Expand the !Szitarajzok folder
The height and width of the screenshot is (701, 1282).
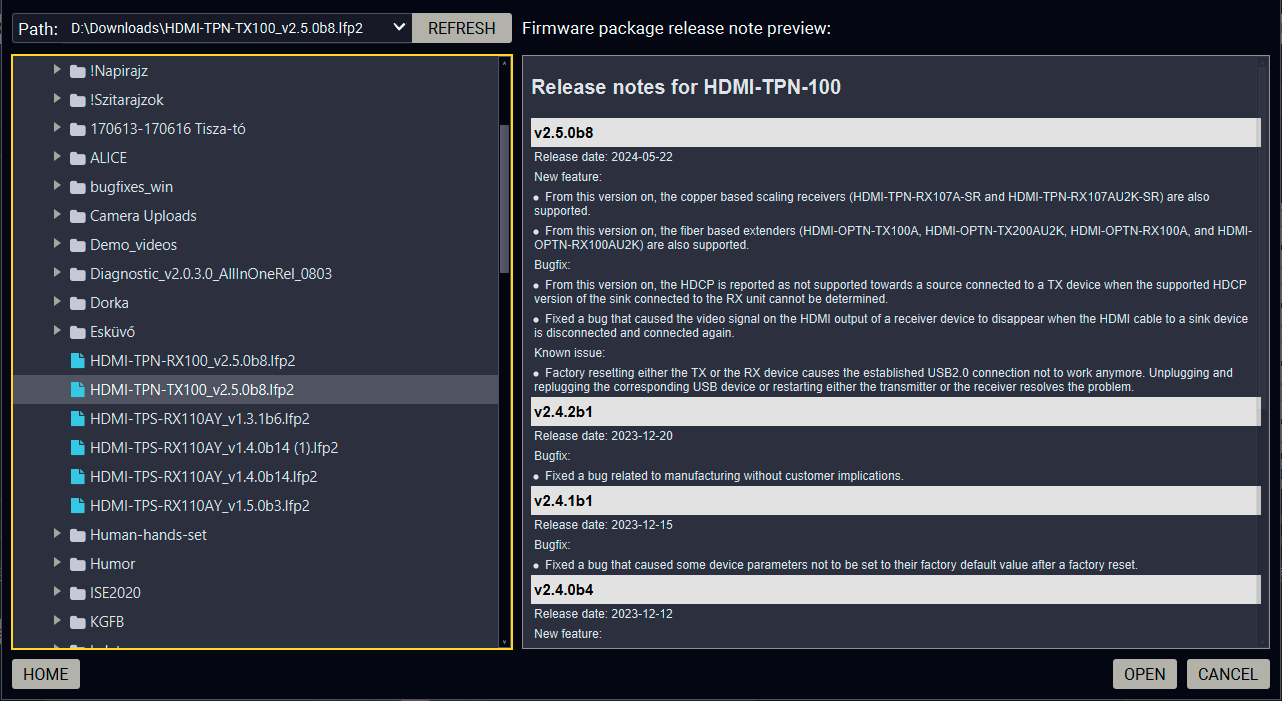click(x=57, y=100)
